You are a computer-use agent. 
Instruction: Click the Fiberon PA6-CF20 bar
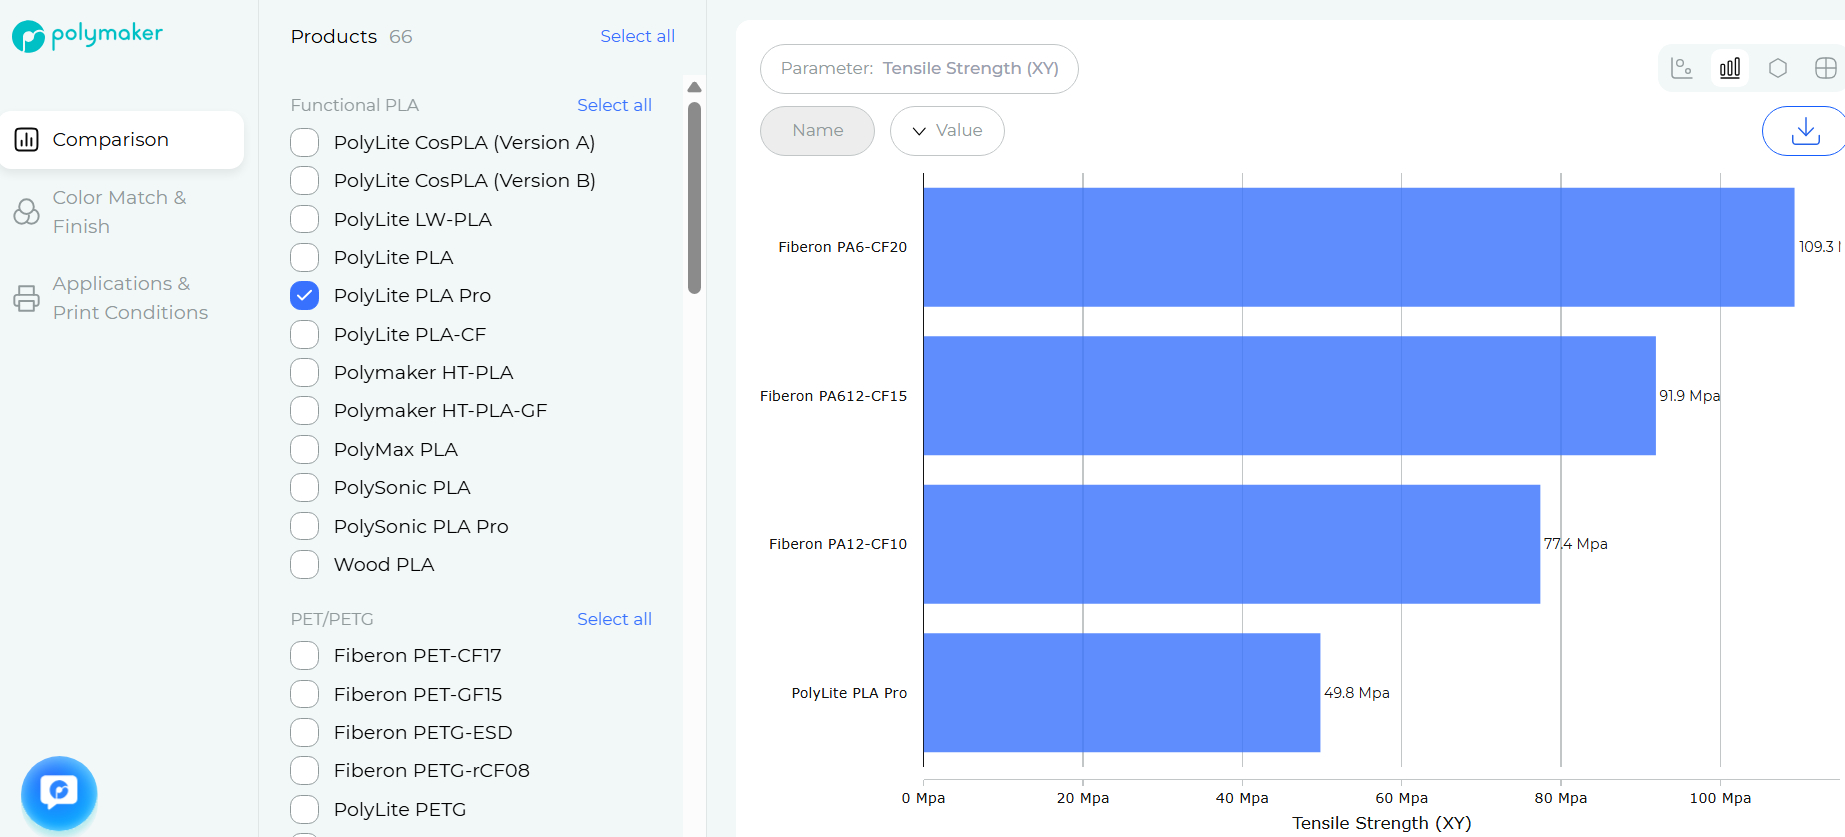[1358, 247]
